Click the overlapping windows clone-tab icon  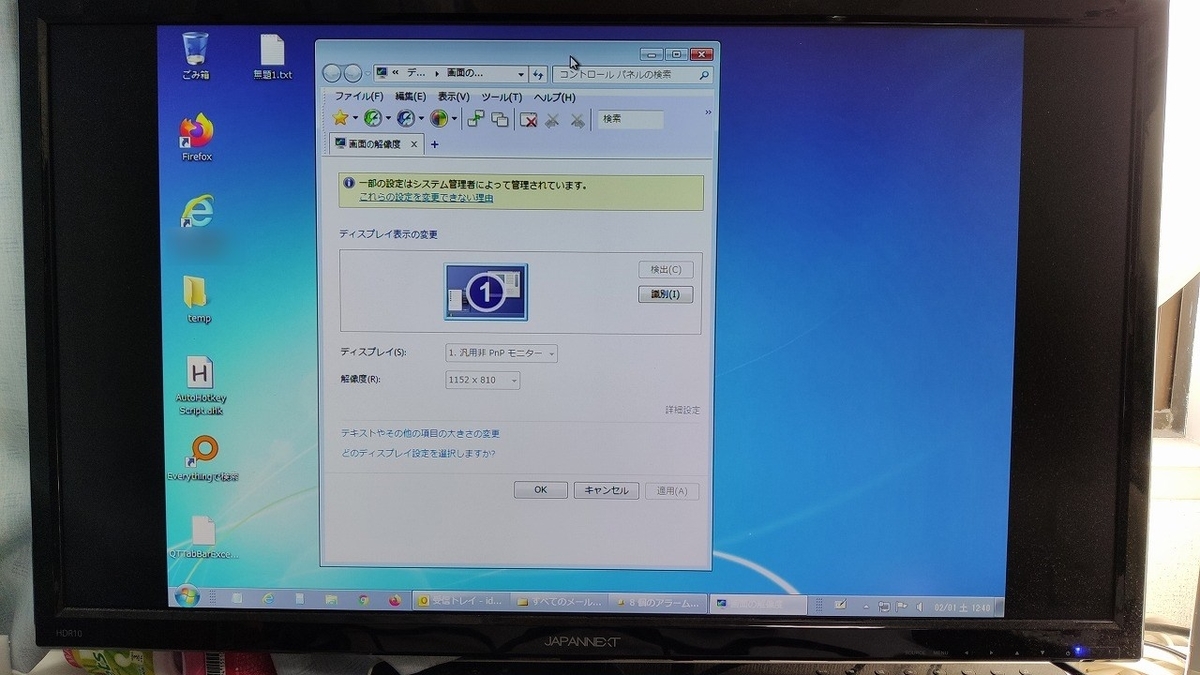click(500, 119)
